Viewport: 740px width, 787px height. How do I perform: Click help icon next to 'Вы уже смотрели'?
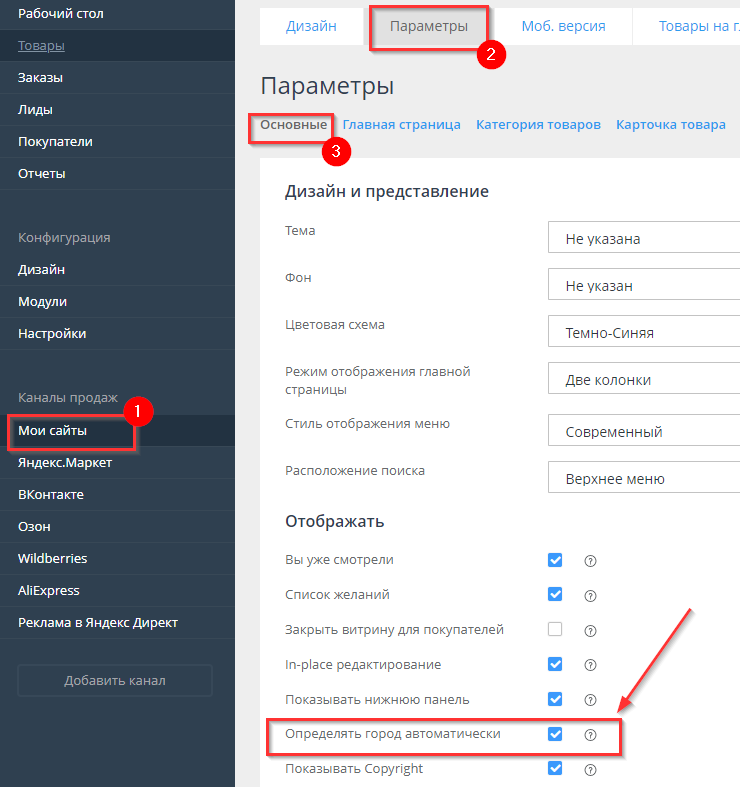[590, 561]
